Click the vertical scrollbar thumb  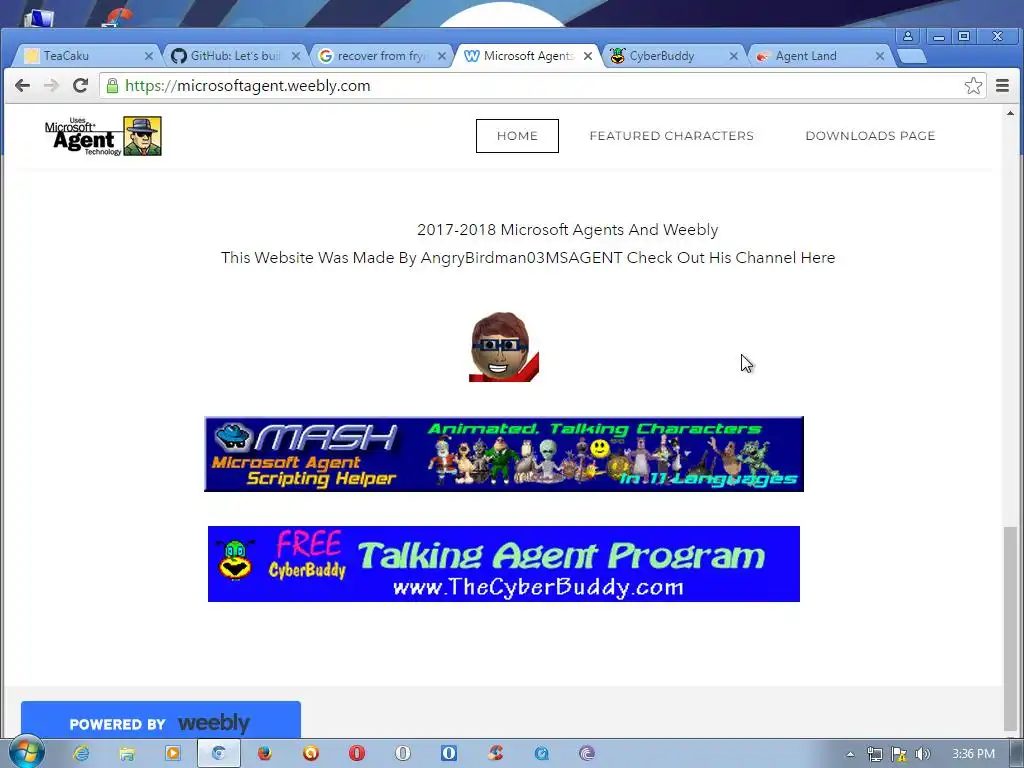pos(1010,628)
